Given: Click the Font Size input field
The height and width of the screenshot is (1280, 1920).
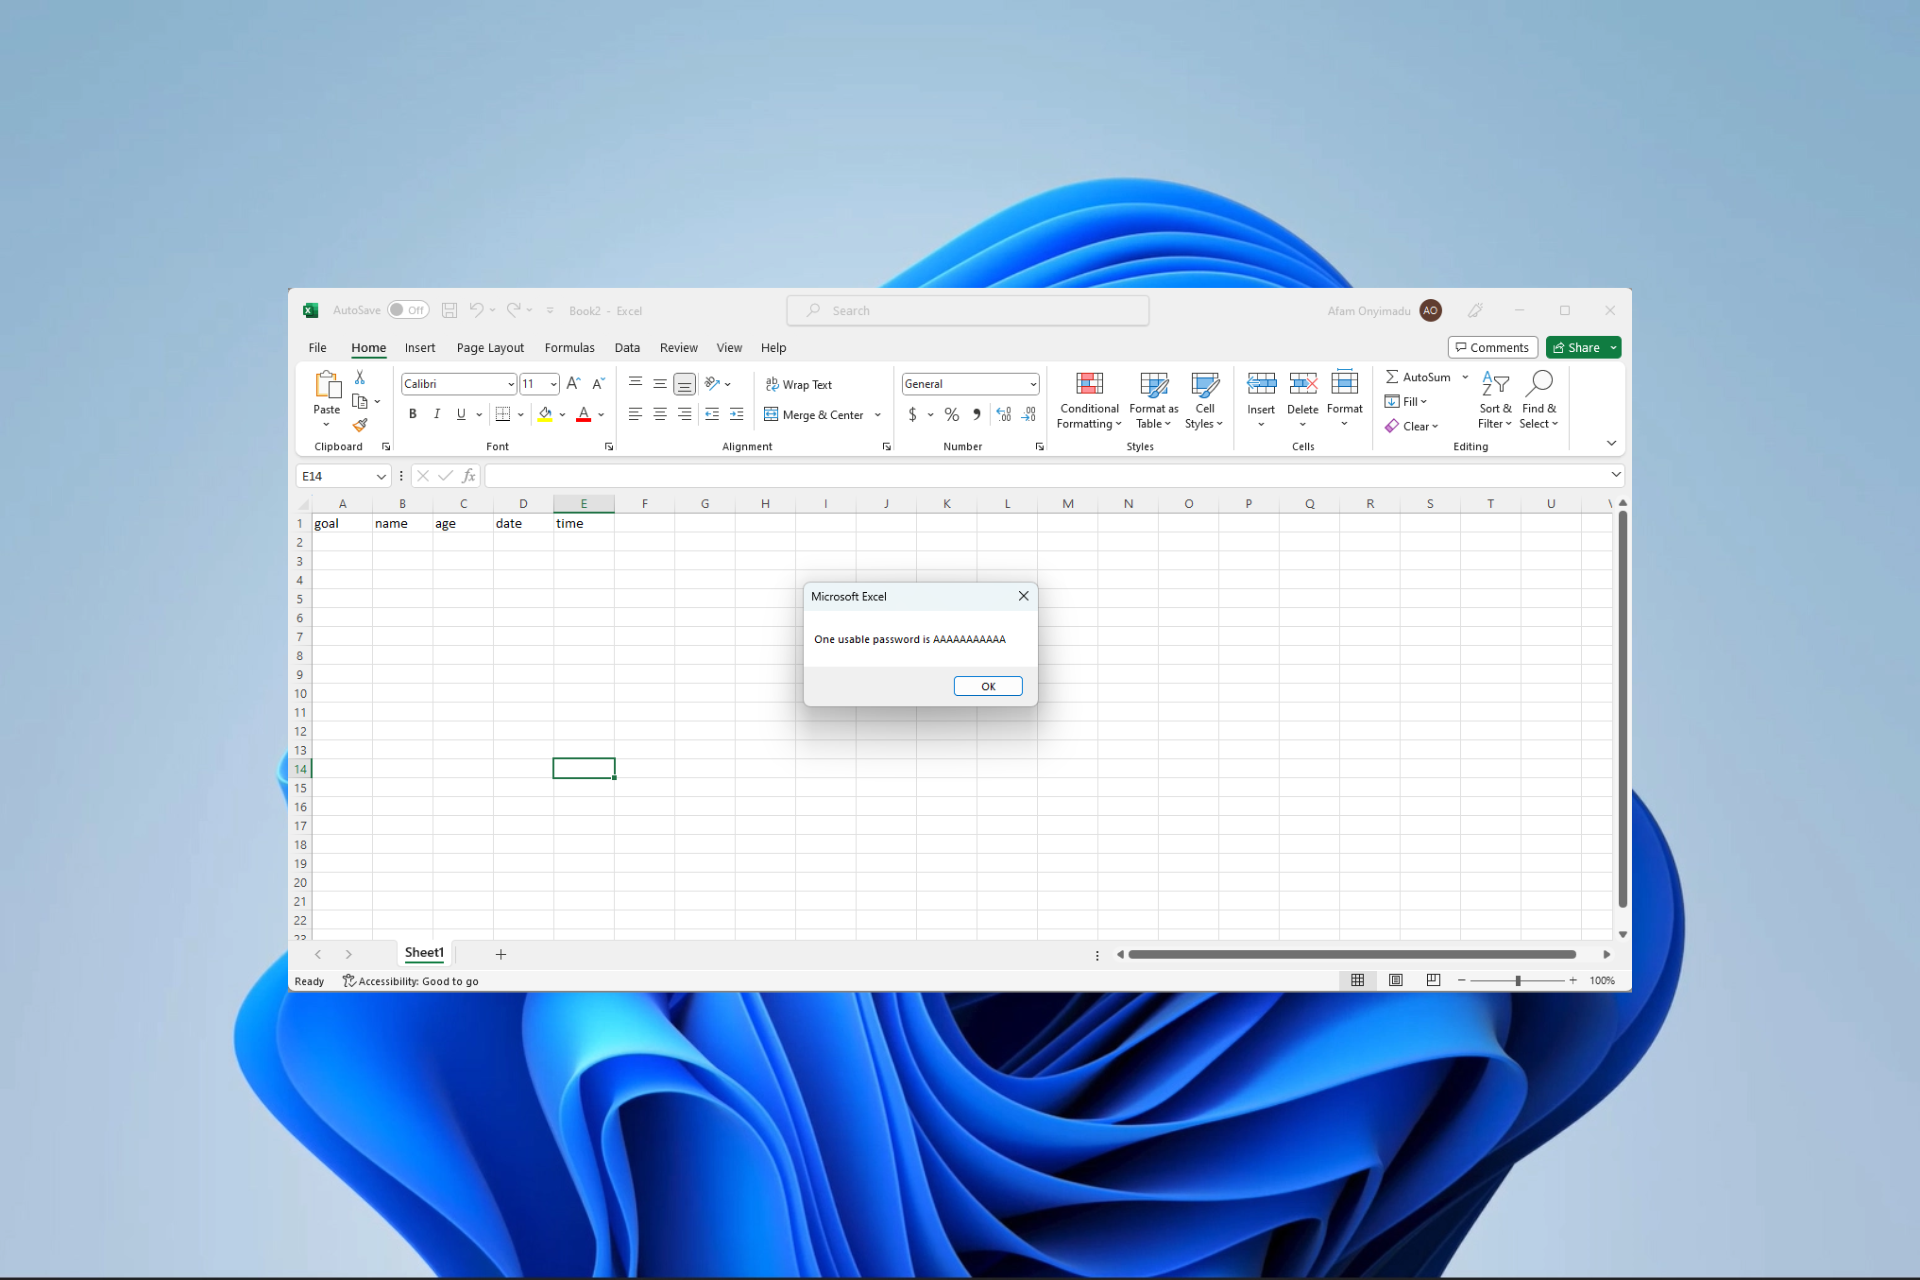Looking at the screenshot, I should [530, 383].
